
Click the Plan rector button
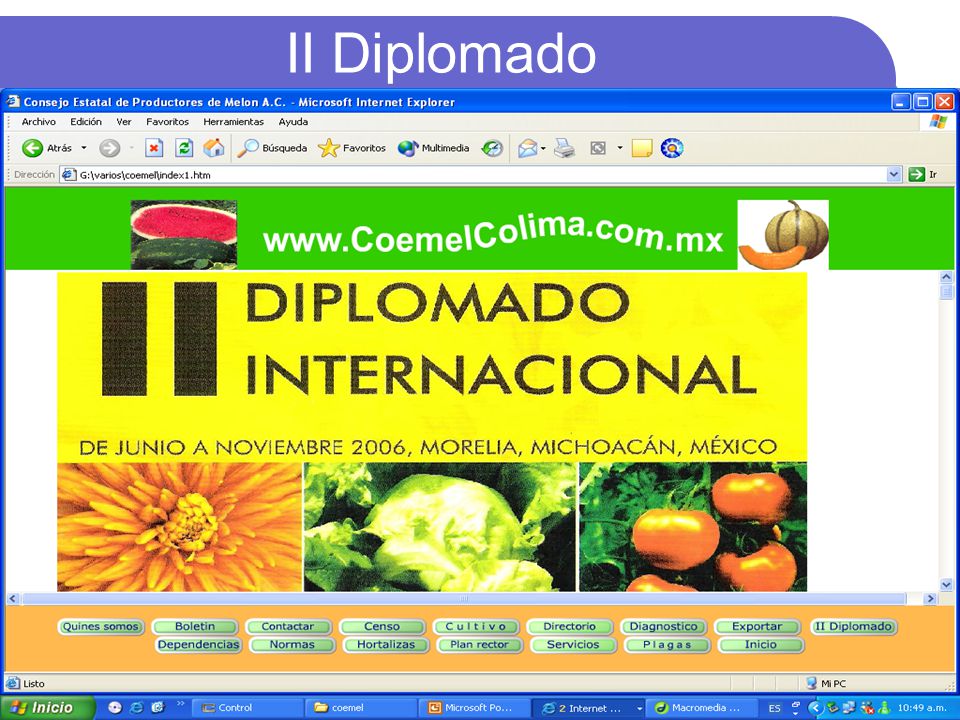click(479, 645)
